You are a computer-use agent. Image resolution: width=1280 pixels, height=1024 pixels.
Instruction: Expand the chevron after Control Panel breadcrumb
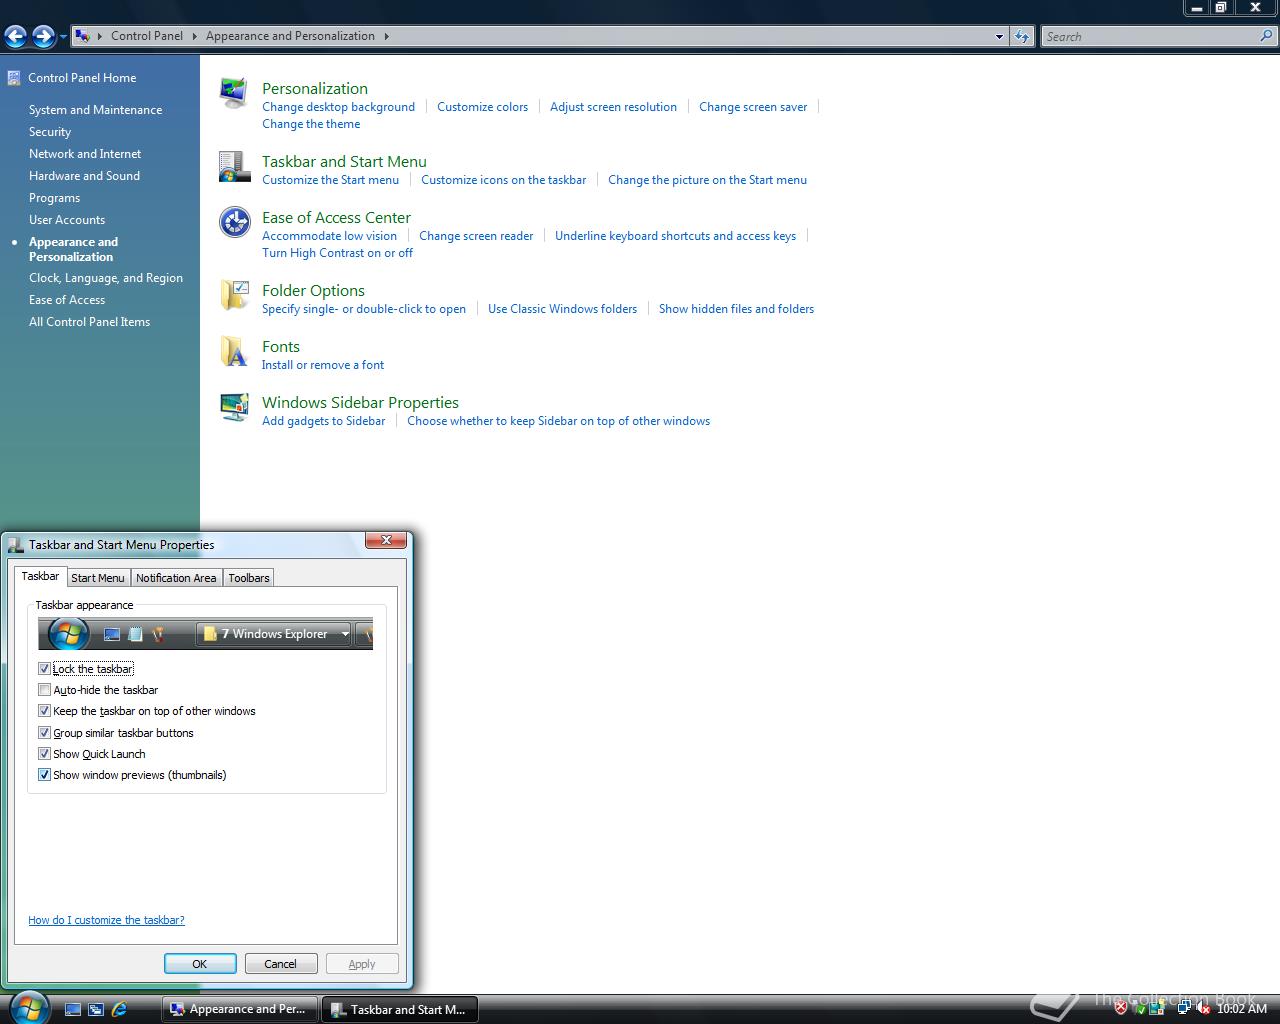pyautogui.click(x=195, y=36)
